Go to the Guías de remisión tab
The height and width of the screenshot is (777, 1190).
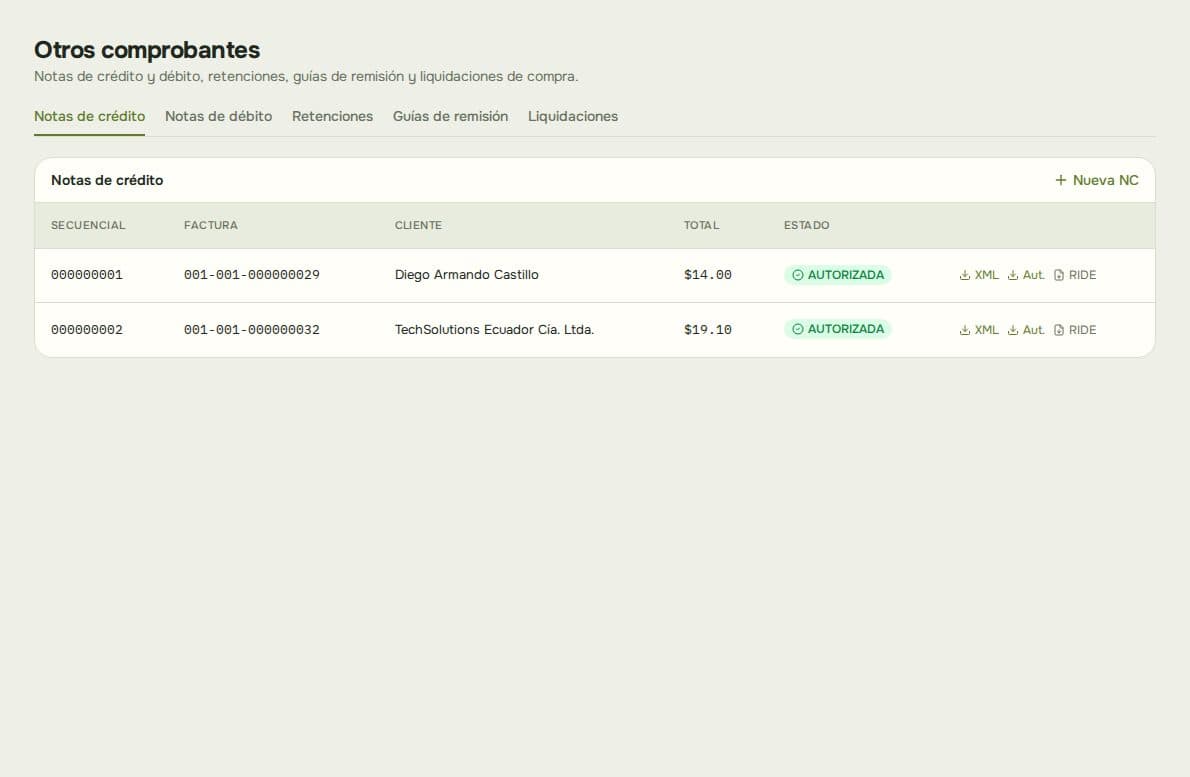click(450, 116)
